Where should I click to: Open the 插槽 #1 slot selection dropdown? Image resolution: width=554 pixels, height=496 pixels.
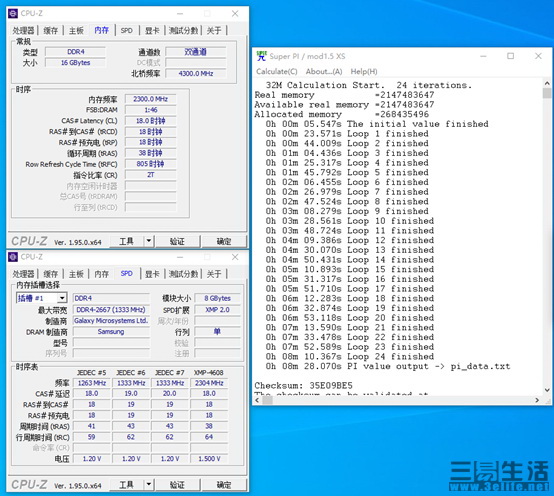(41, 298)
